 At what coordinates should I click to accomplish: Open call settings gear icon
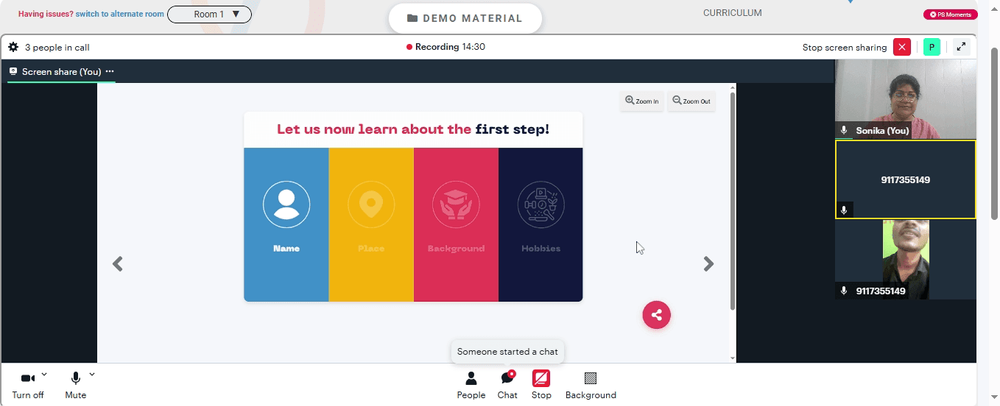tap(13, 47)
